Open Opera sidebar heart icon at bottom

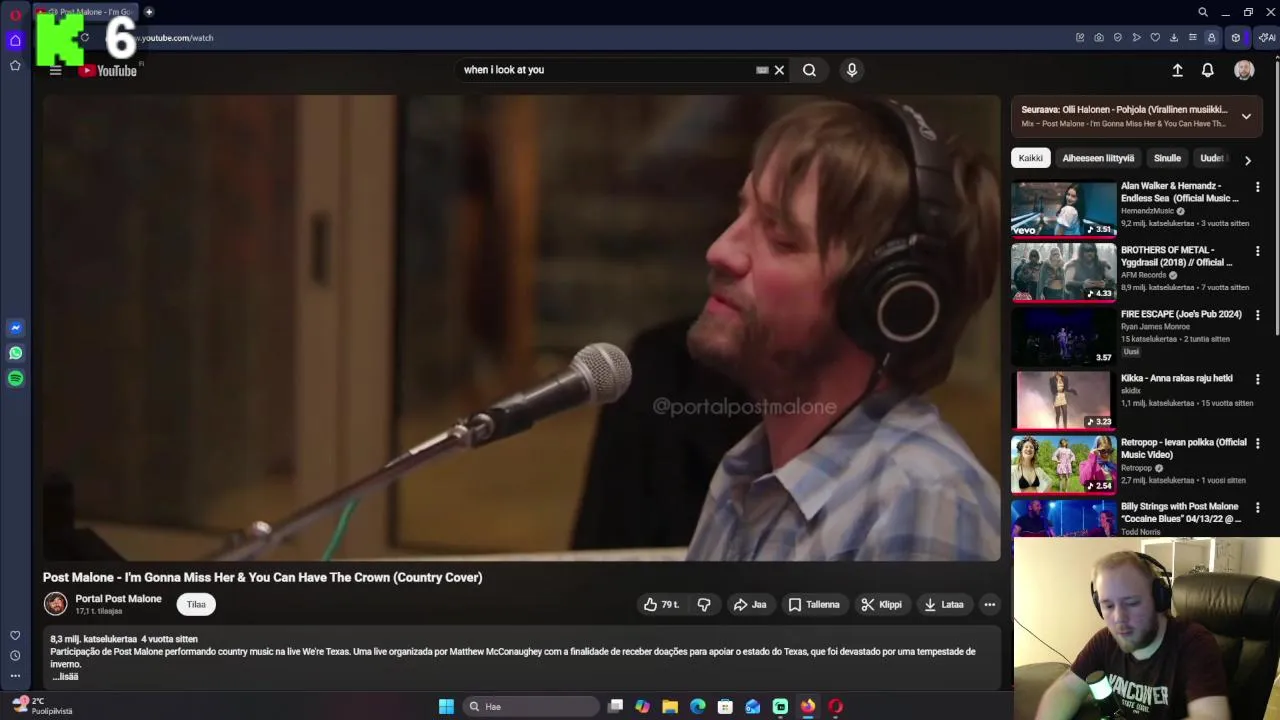coord(15,635)
